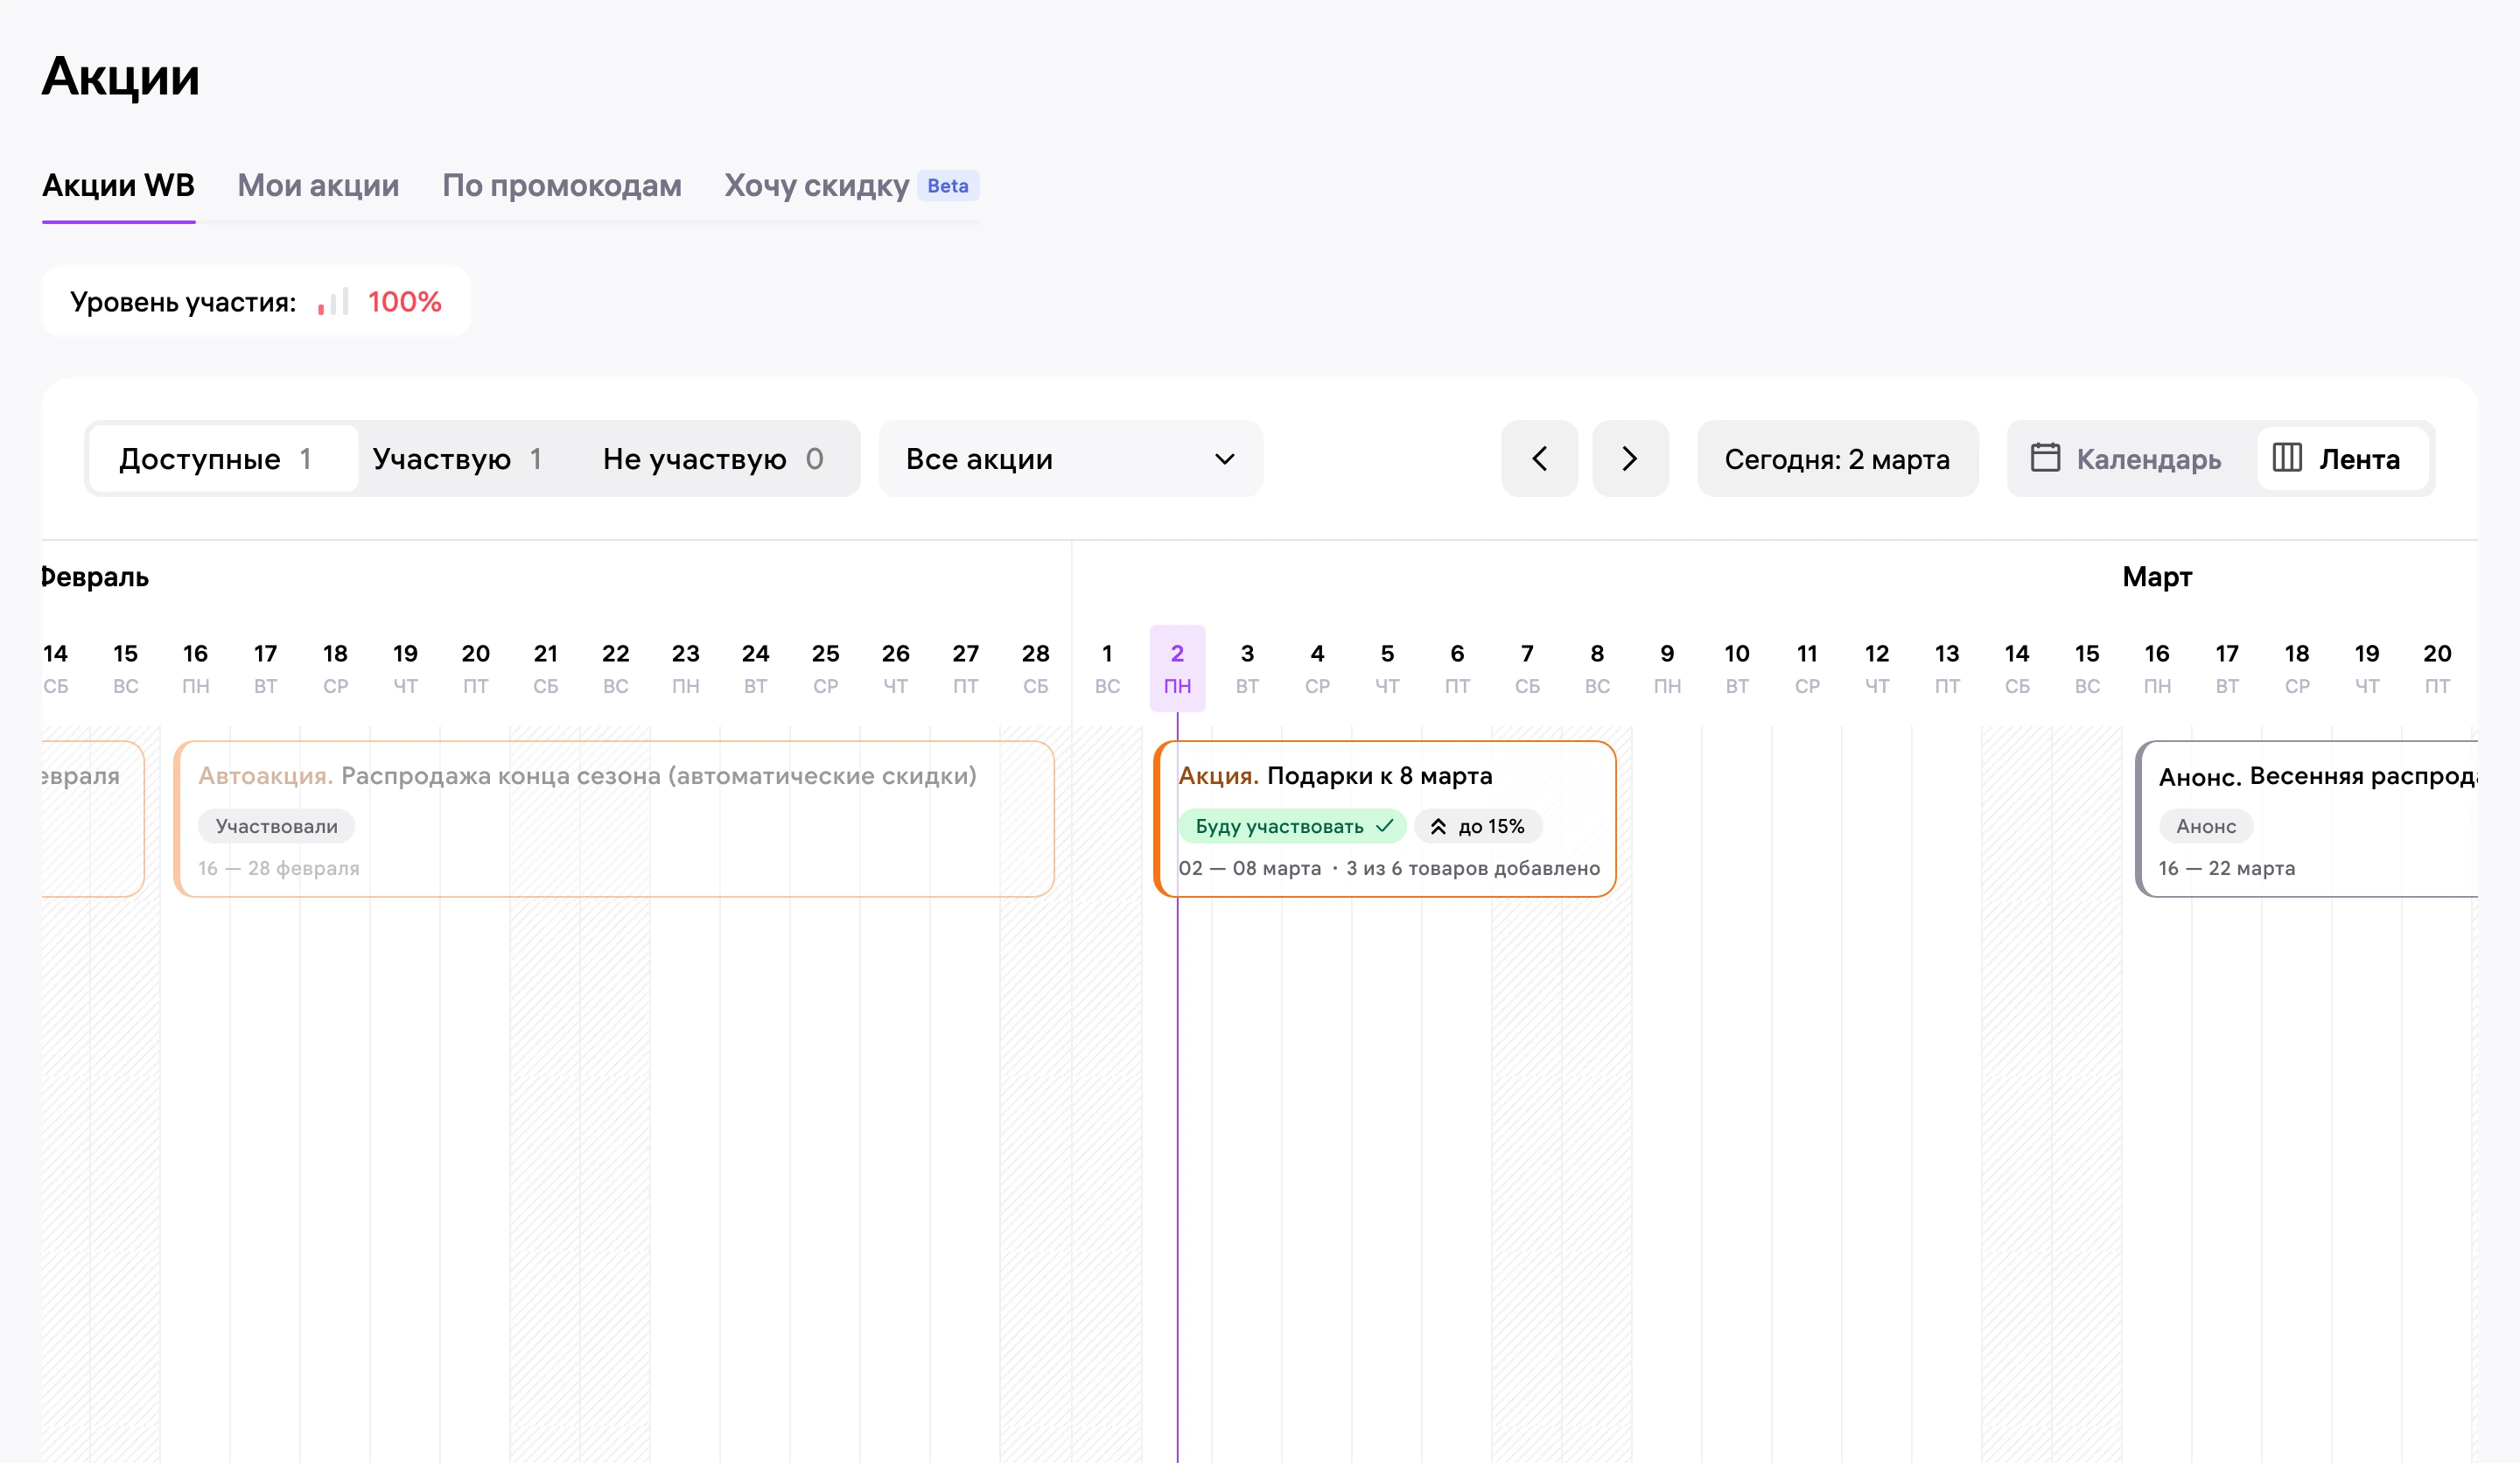Click the double chevron boost icon
The width and height of the screenshot is (2520, 1463).
pos(1438,827)
